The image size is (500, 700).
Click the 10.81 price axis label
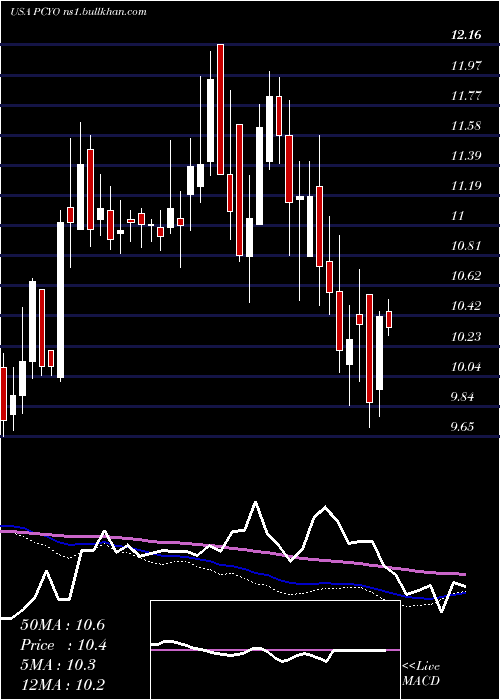(x=466, y=246)
